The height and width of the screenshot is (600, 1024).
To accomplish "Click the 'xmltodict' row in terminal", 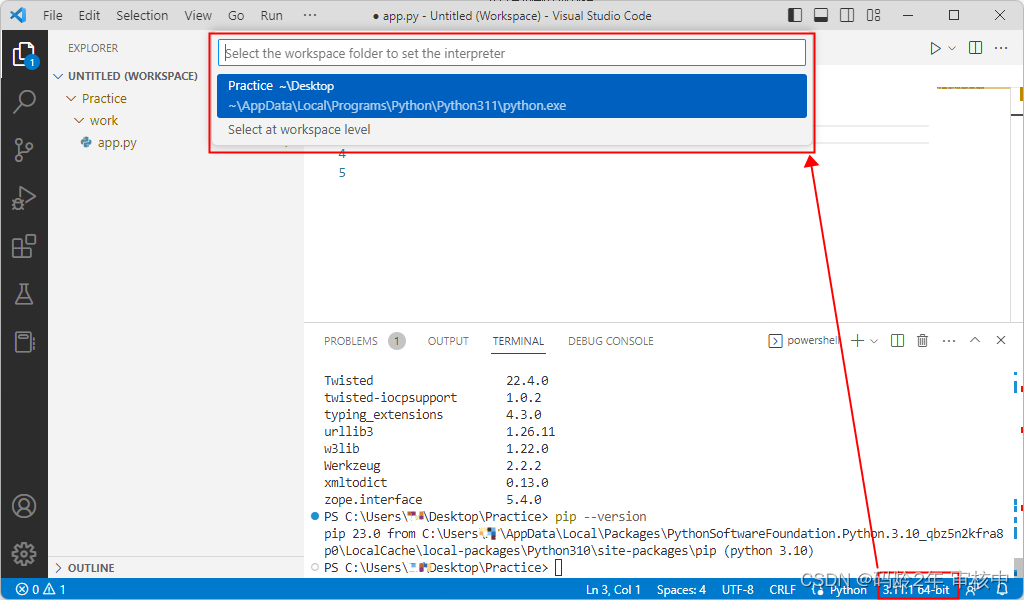I will (436, 482).
